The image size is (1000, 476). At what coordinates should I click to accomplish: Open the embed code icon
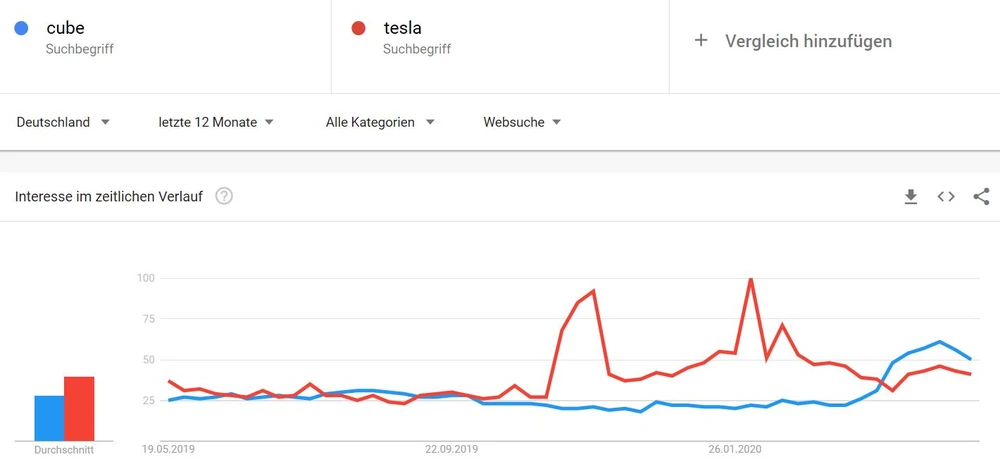(x=946, y=197)
